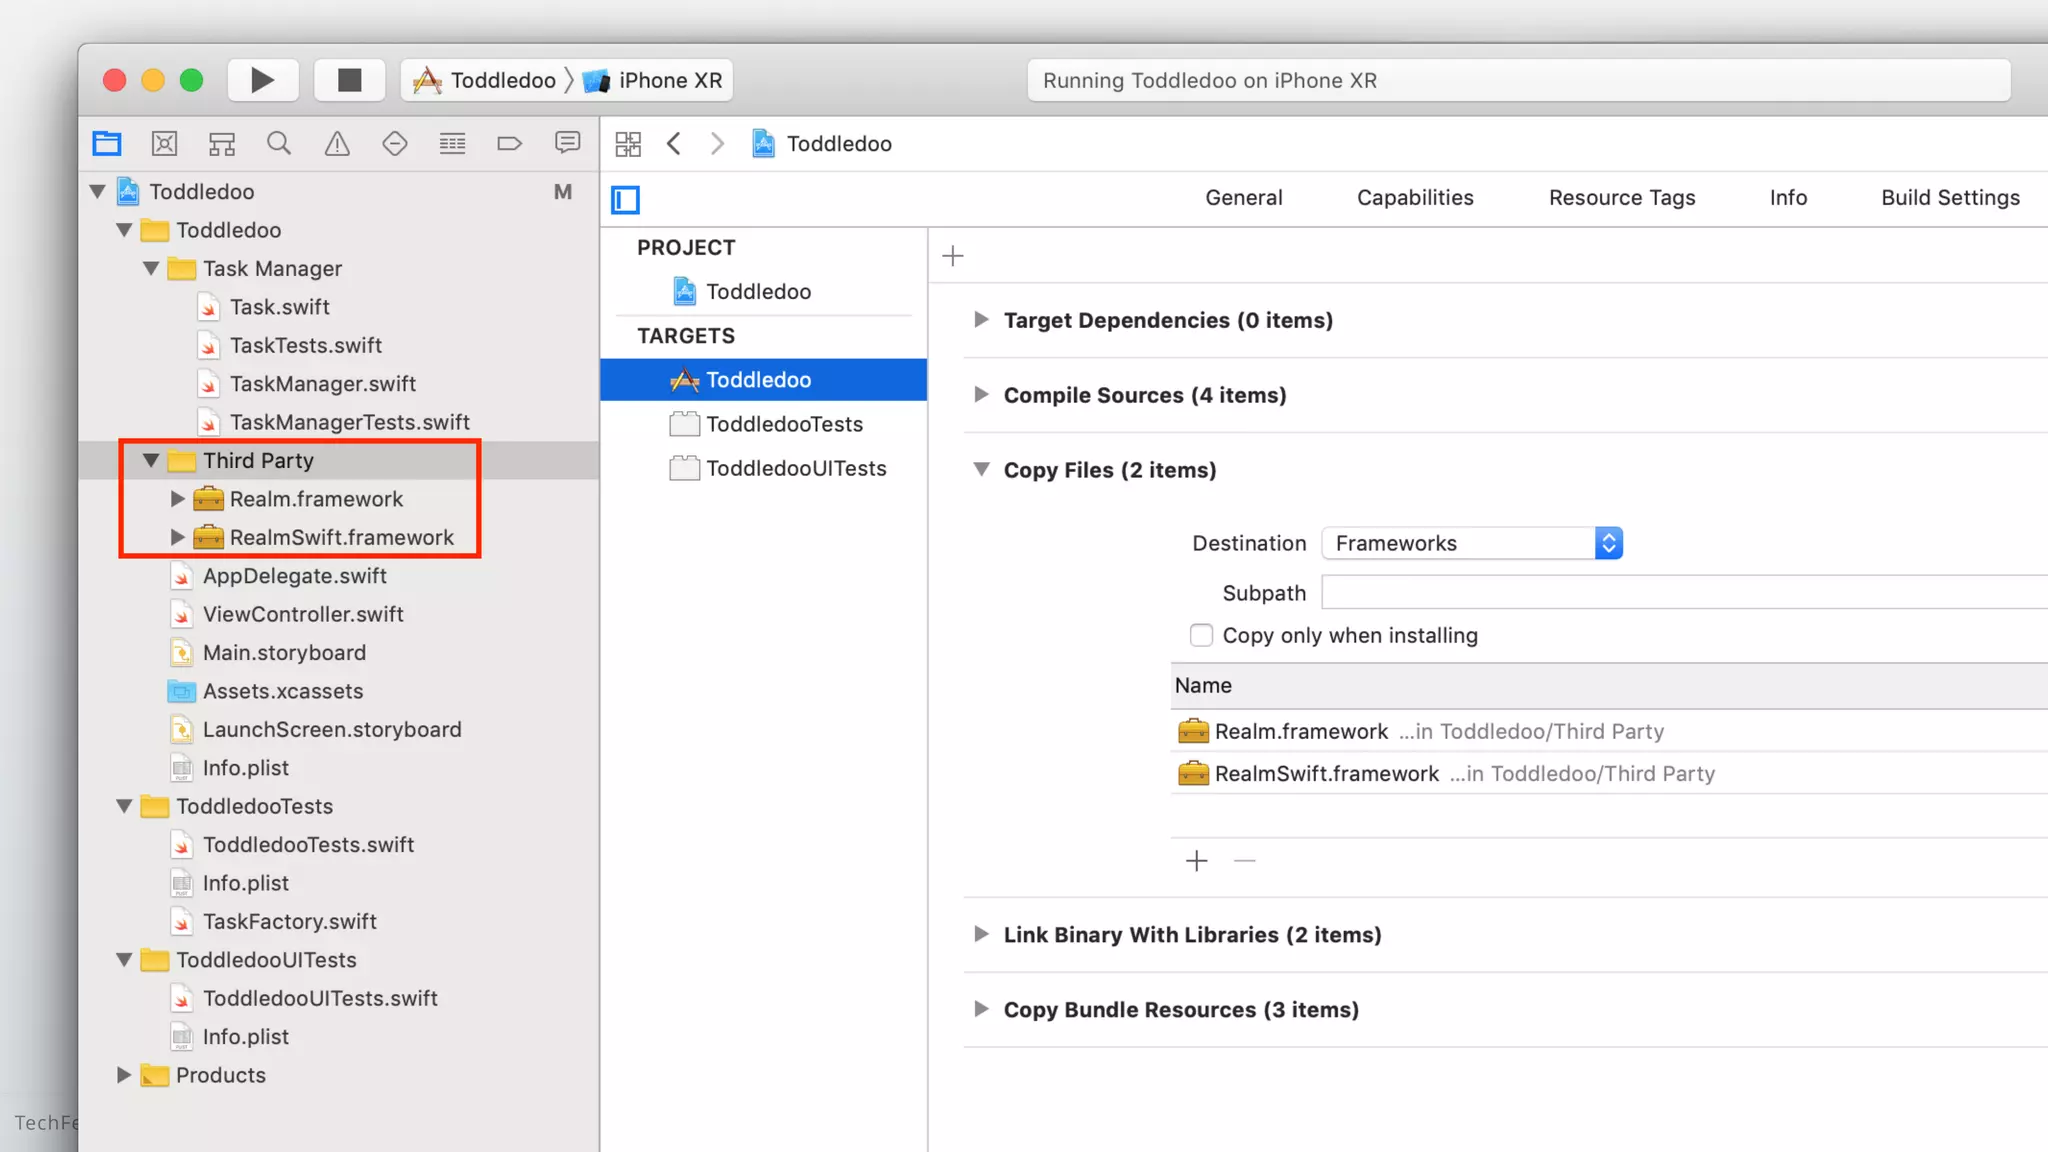
Task: Open the Destination Frameworks dropdown
Action: [x=1471, y=543]
